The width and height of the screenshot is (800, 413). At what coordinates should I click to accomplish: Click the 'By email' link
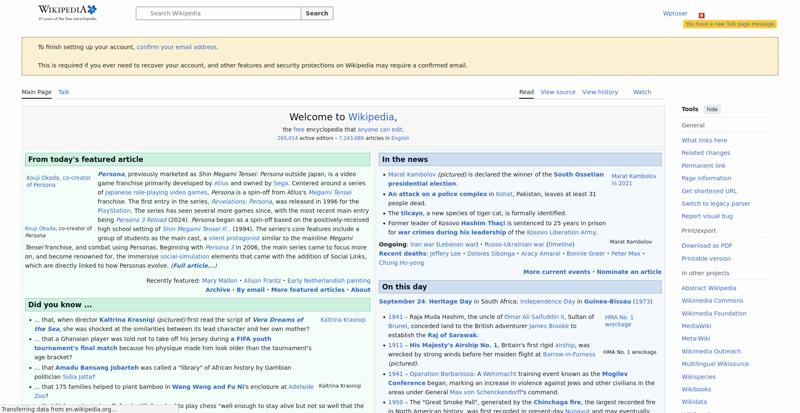pyautogui.click(x=251, y=290)
